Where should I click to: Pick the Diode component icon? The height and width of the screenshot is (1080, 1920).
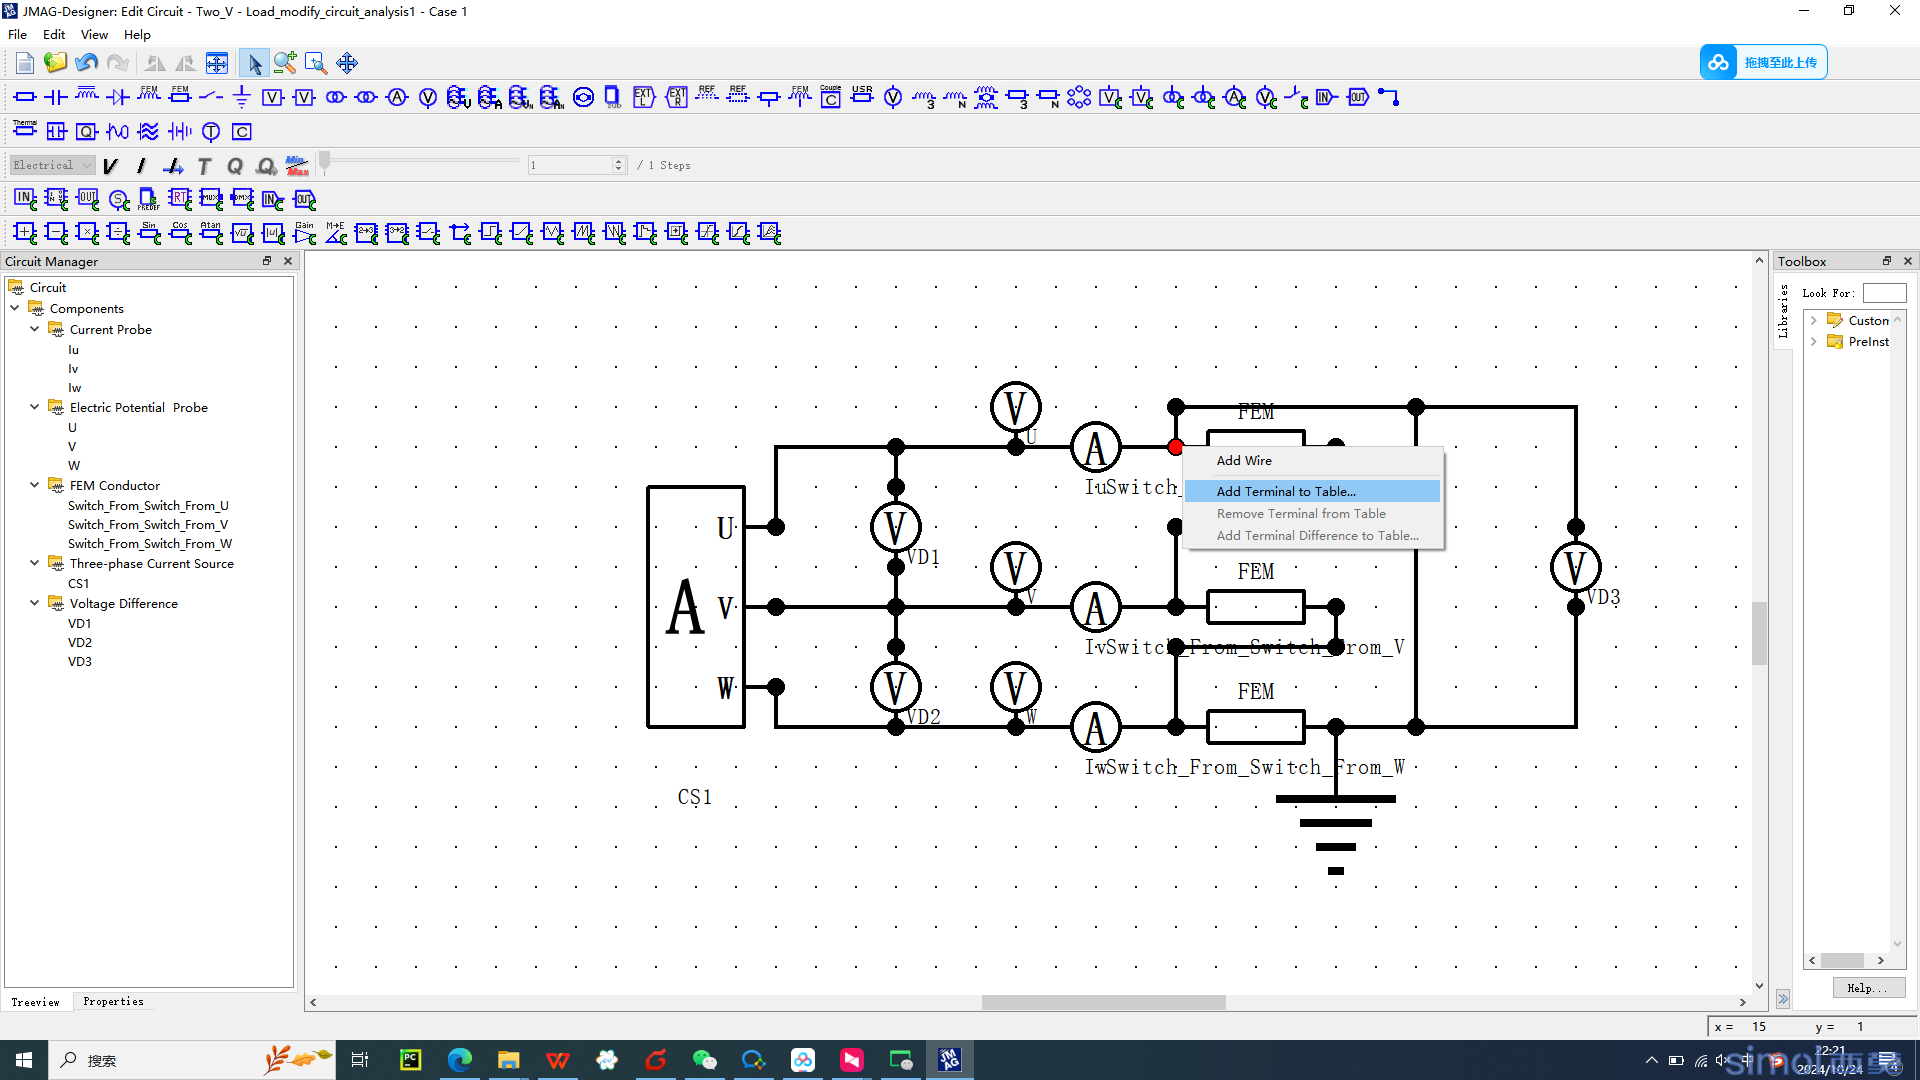pos(118,97)
